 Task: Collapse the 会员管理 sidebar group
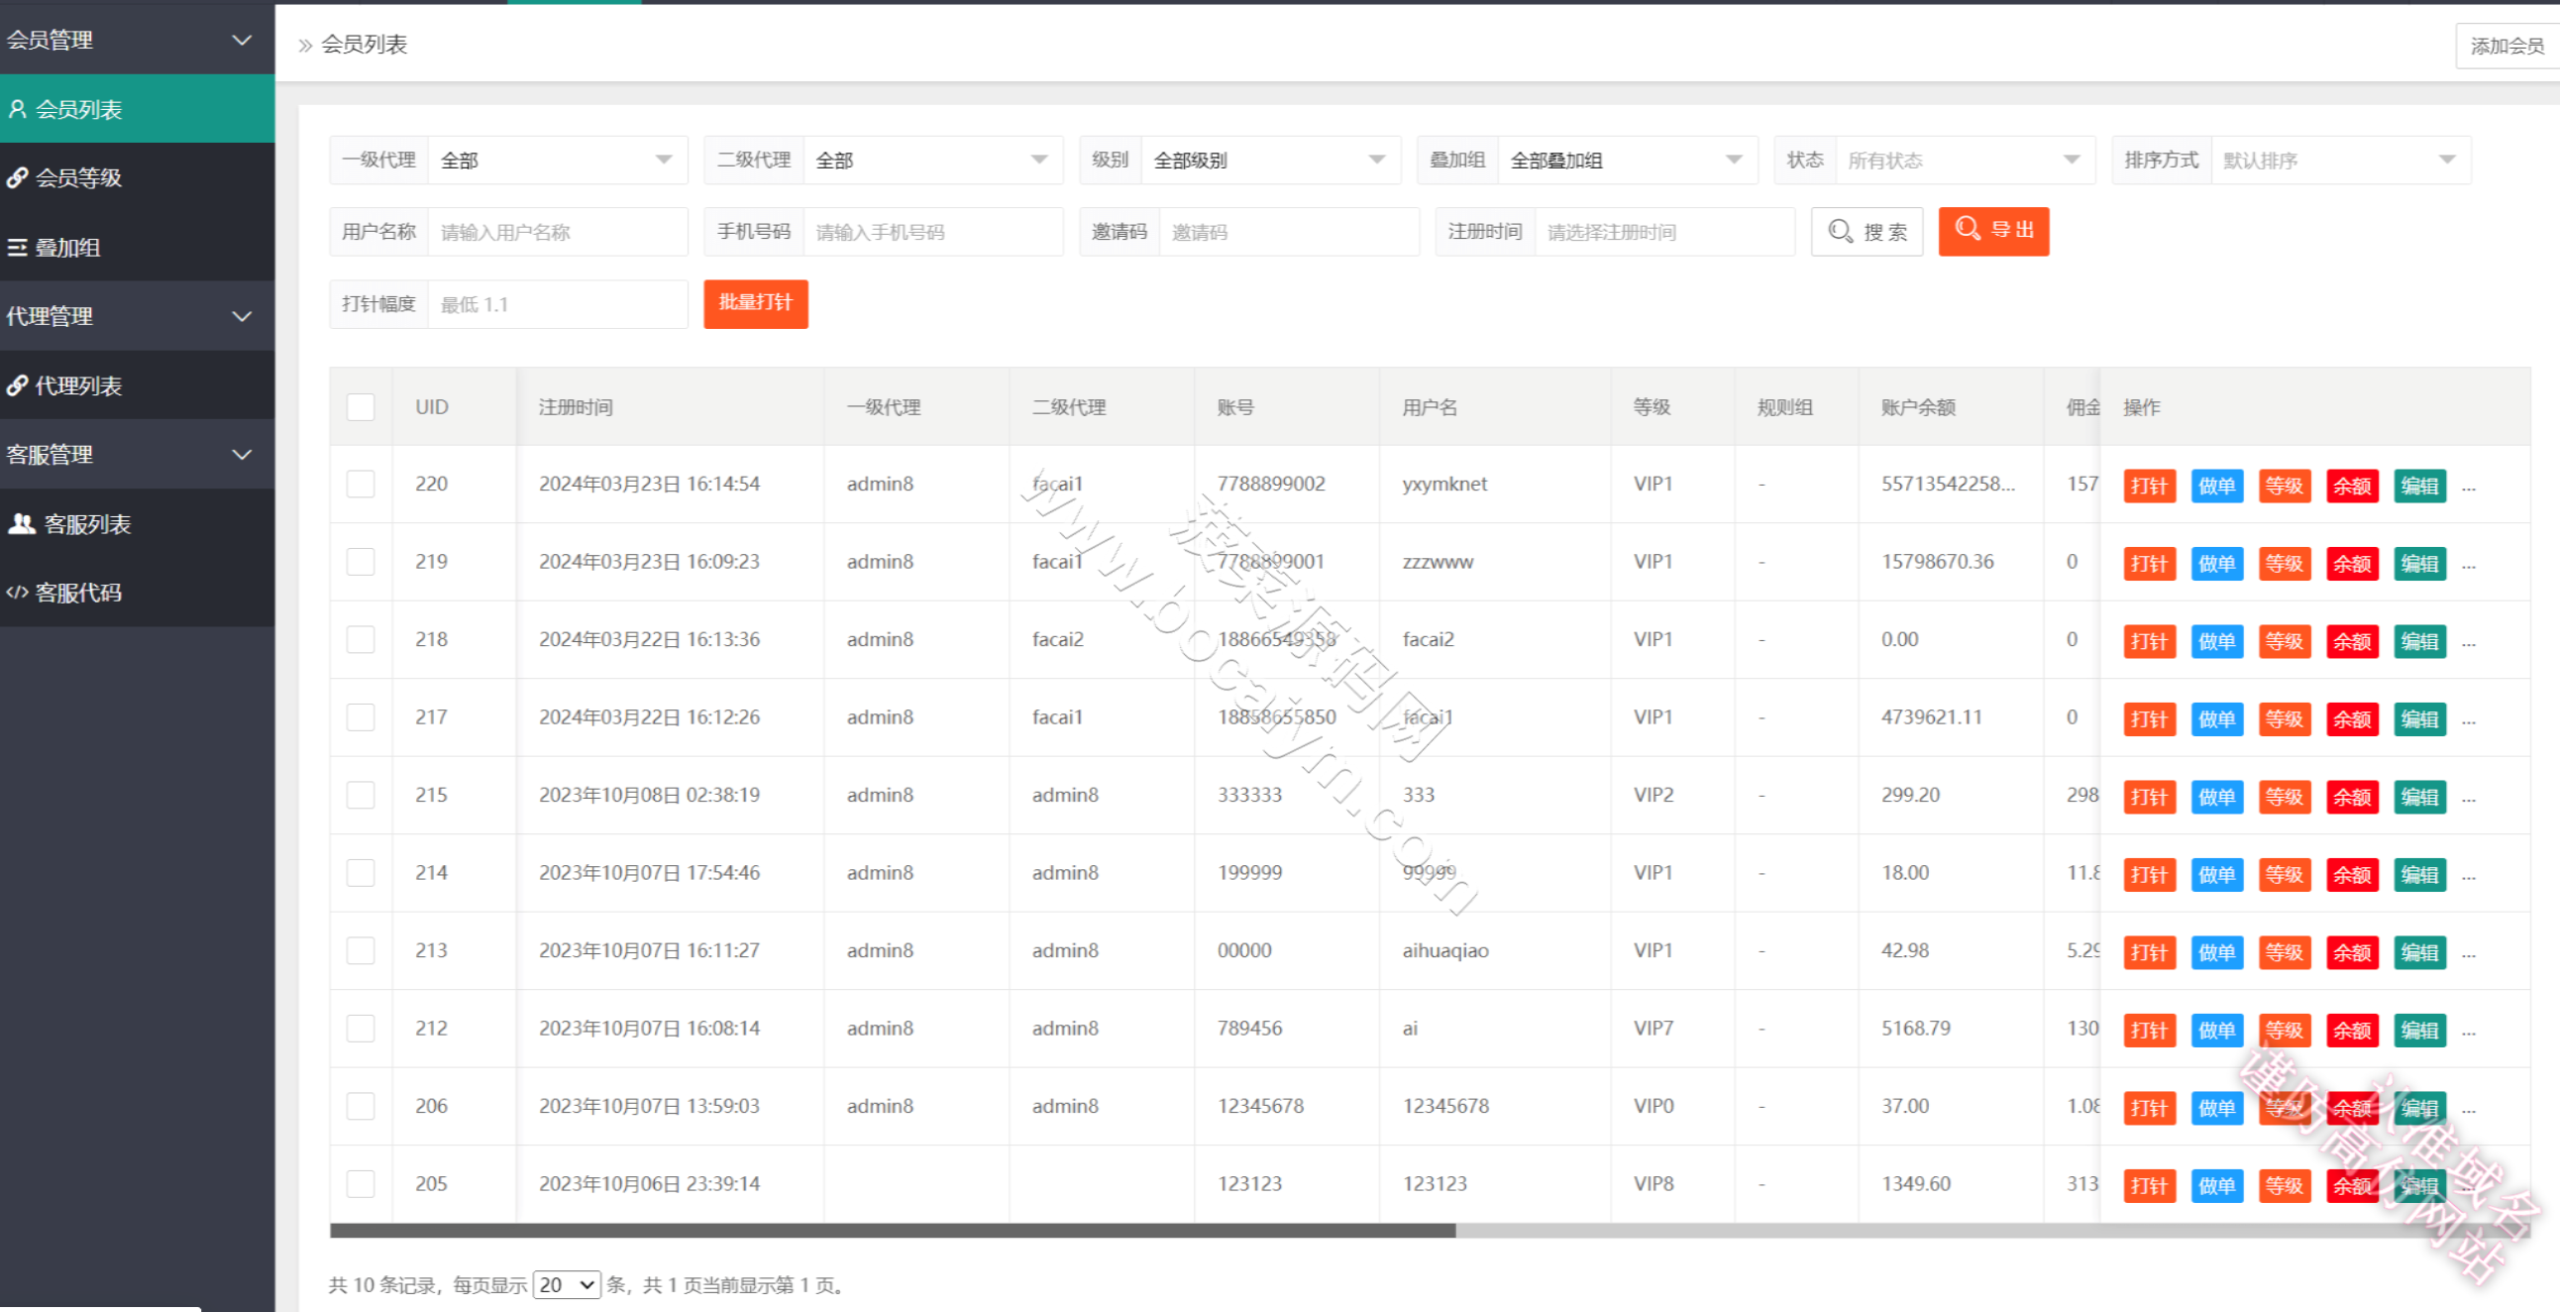[x=137, y=40]
